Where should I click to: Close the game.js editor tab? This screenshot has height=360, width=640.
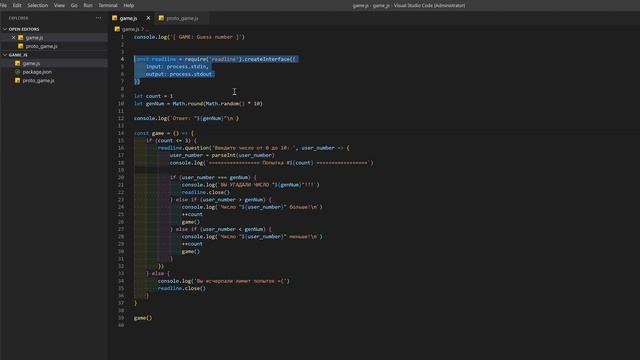pyautogui.click(x=148, y=18)
